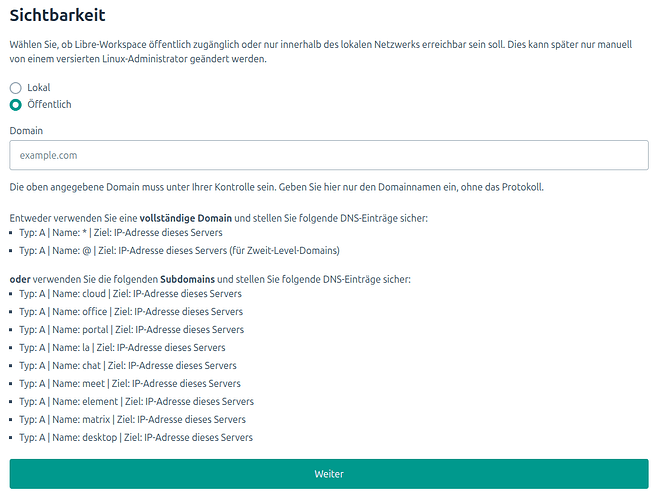Viewport: 660px width, 499px height.
Task: Click the 'element' DNS entry line
Action: click(x=135, y=401)
